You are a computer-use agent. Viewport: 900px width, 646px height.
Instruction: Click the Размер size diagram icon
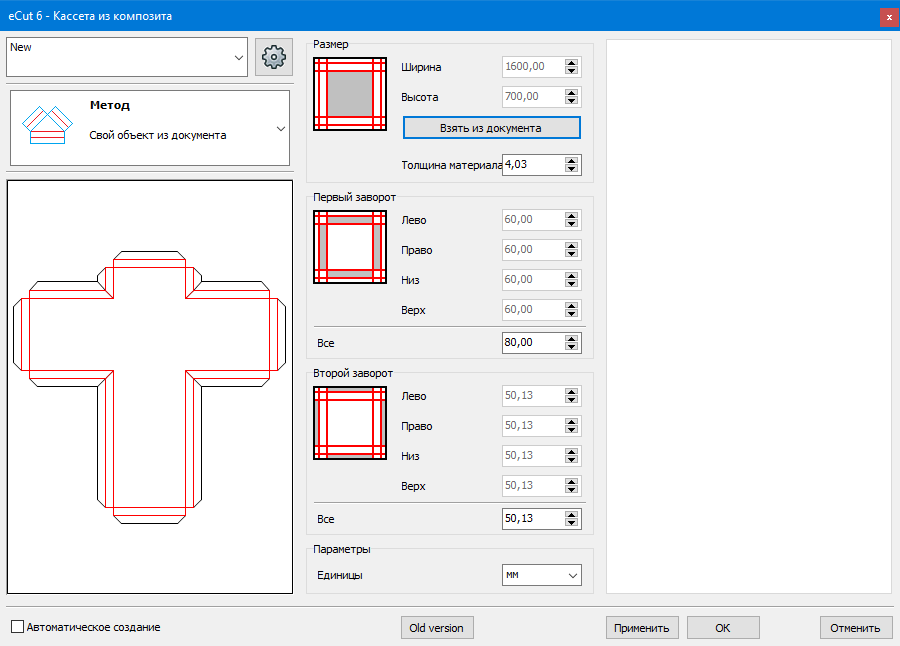coord(350,94)
